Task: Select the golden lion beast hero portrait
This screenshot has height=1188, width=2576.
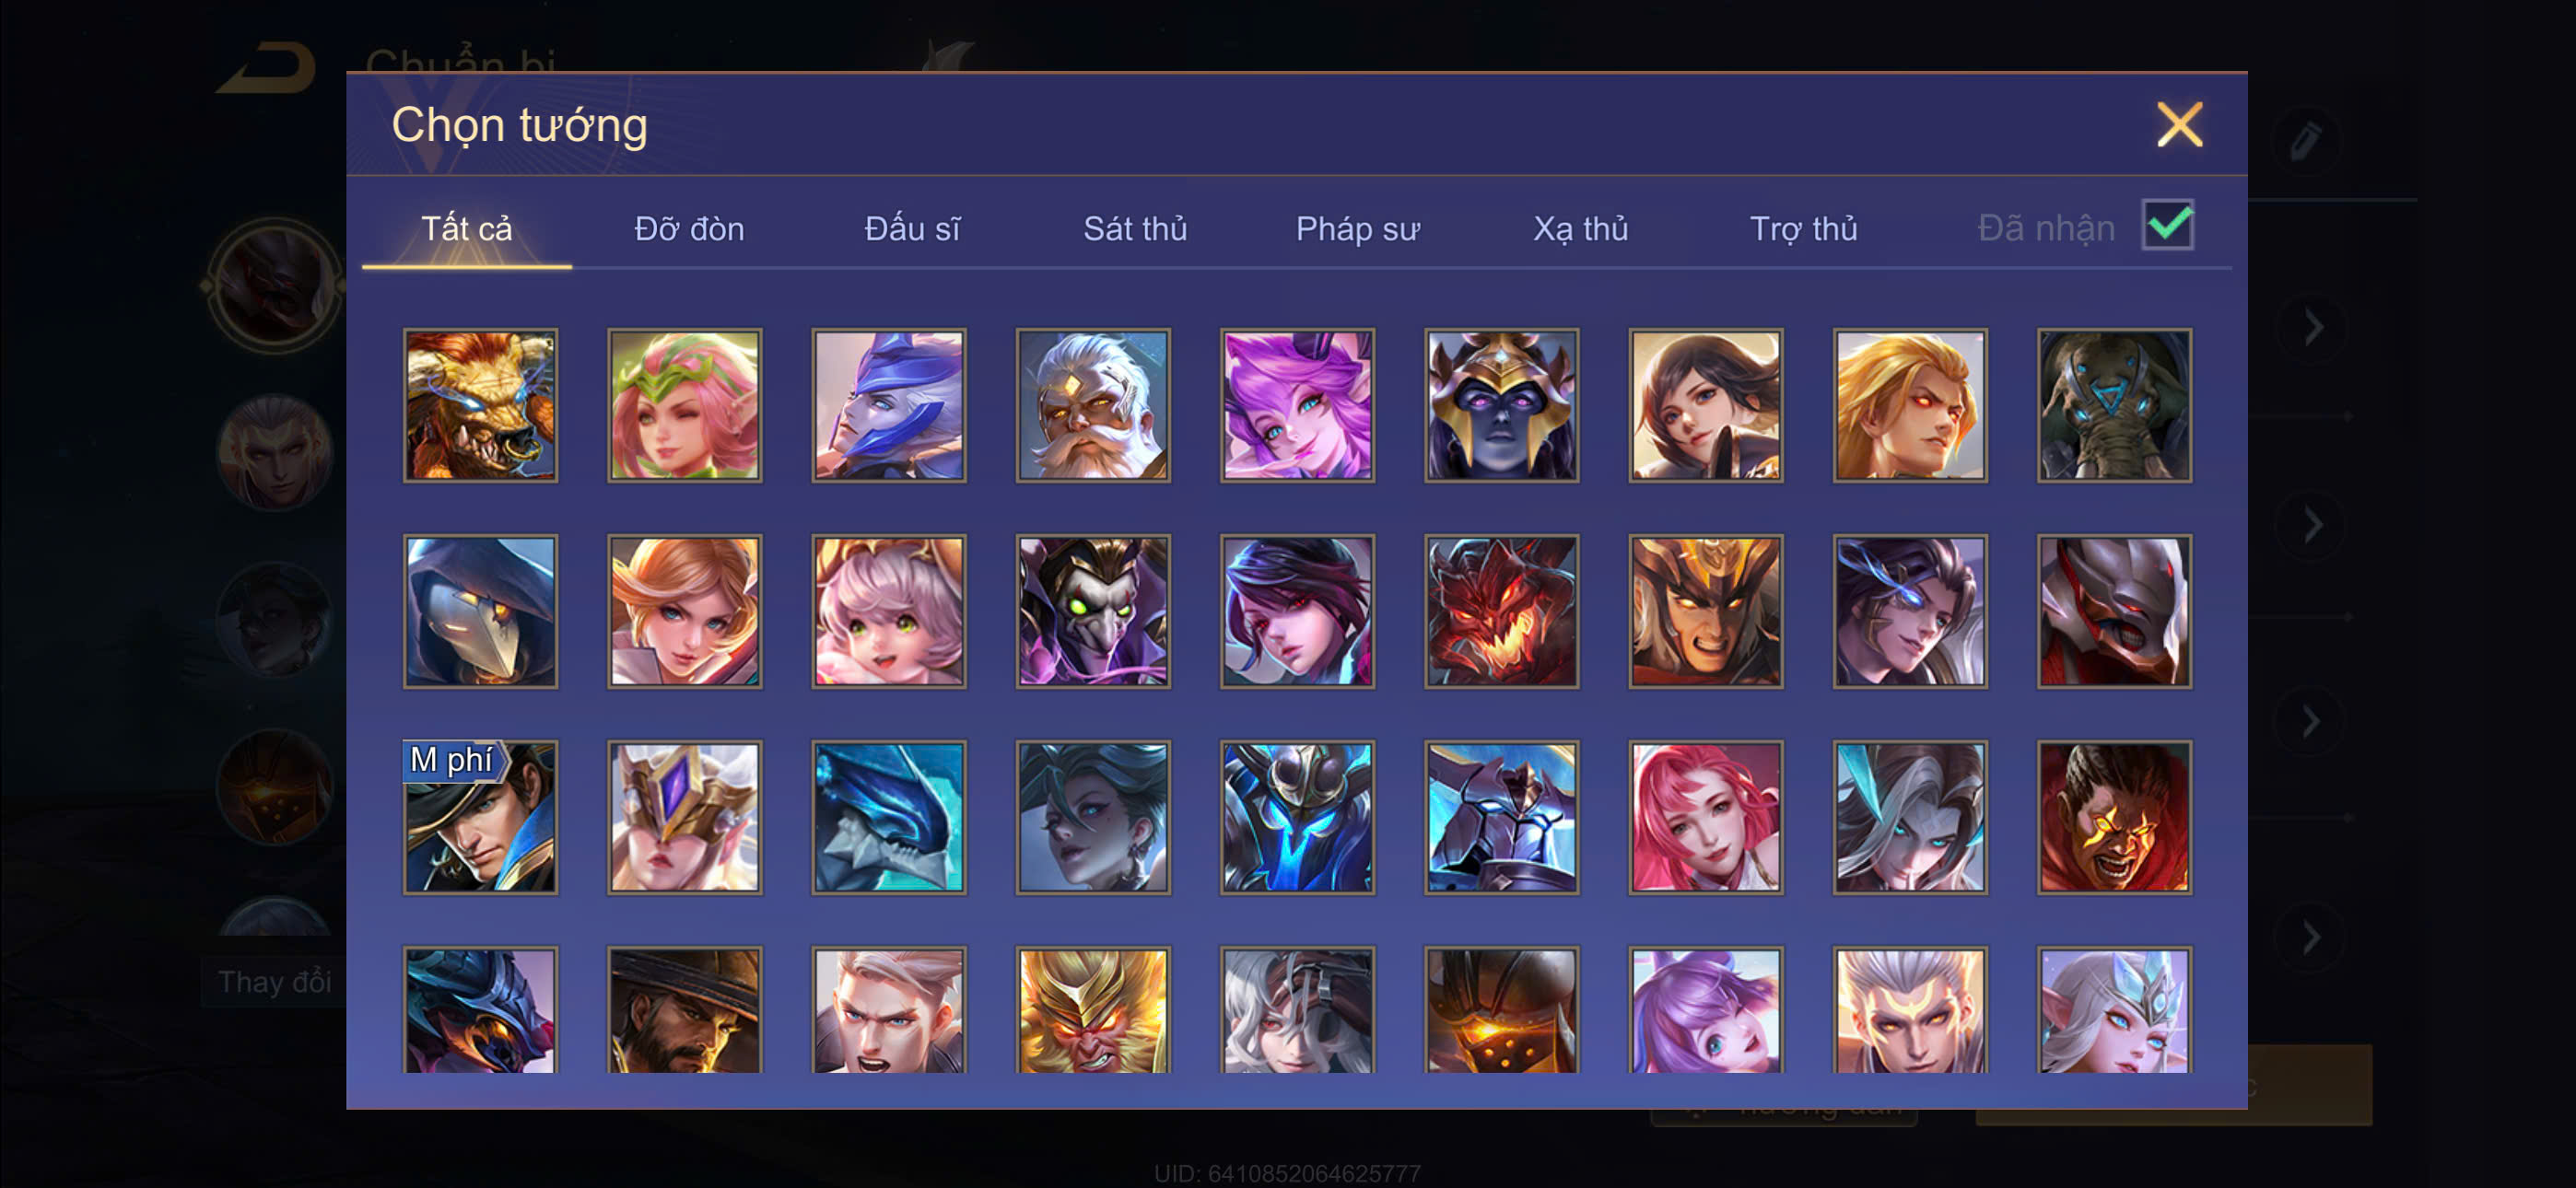Action: (x=480, y=405)
